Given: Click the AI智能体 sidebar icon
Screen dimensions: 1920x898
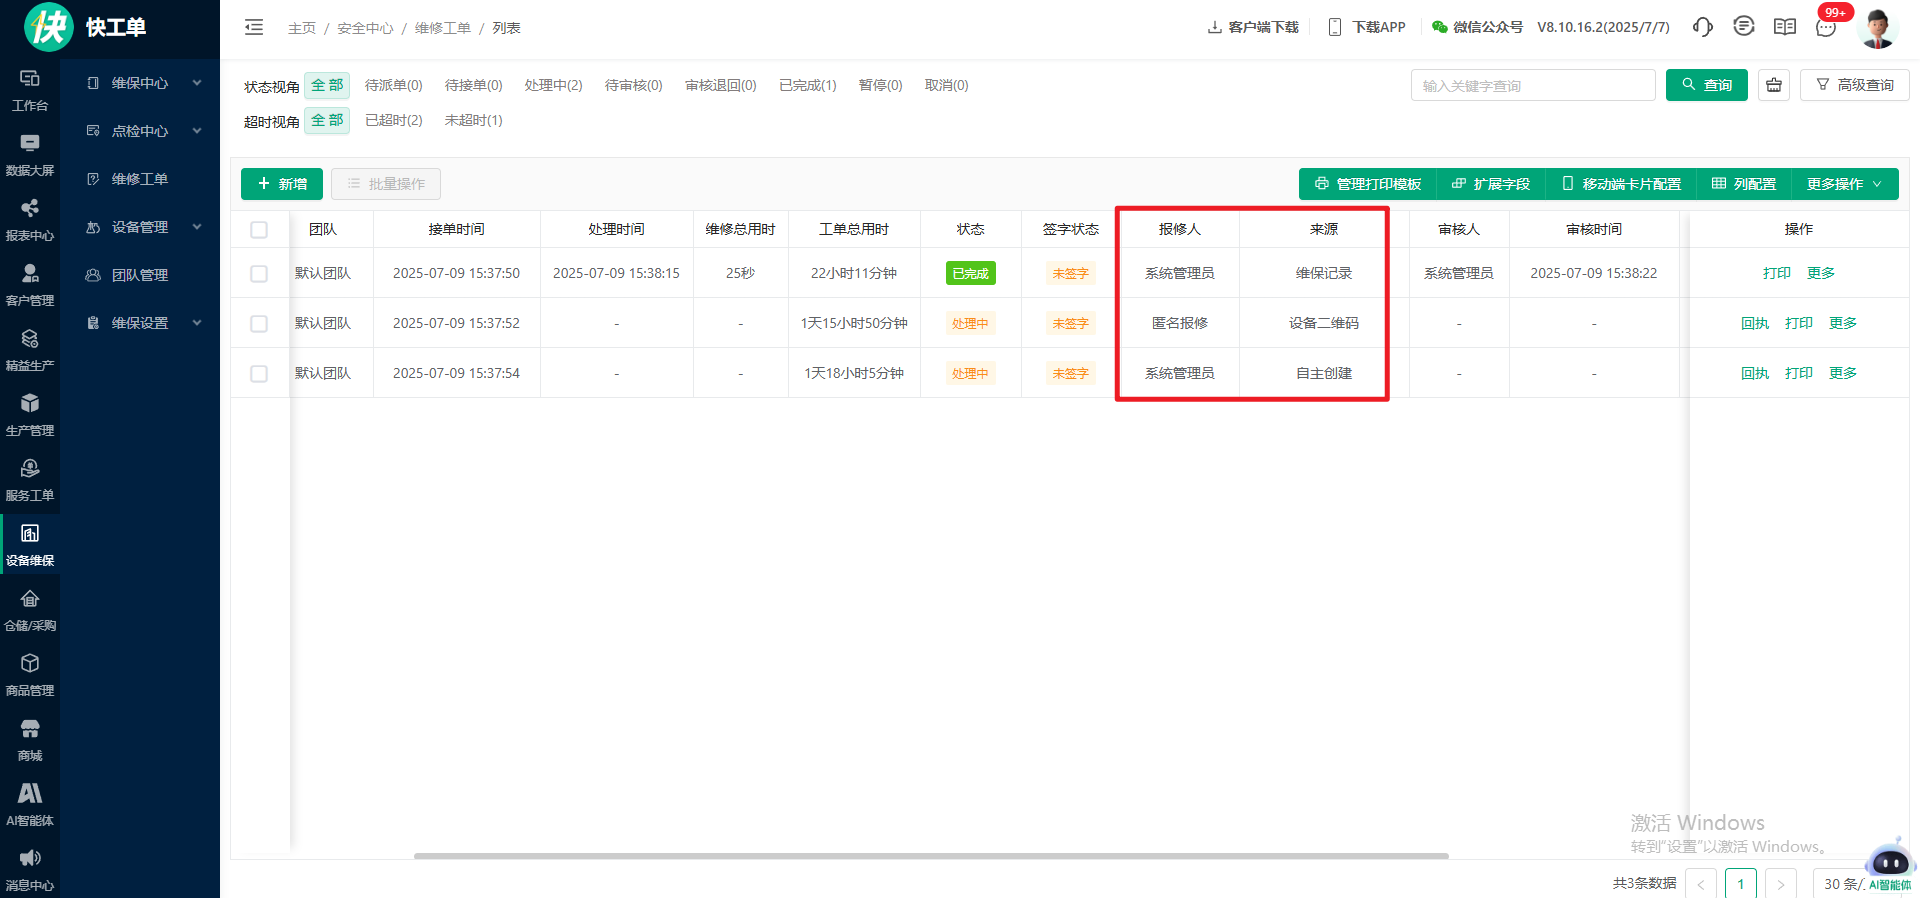Looking at the screenshot, I should [x=30, y=804].
